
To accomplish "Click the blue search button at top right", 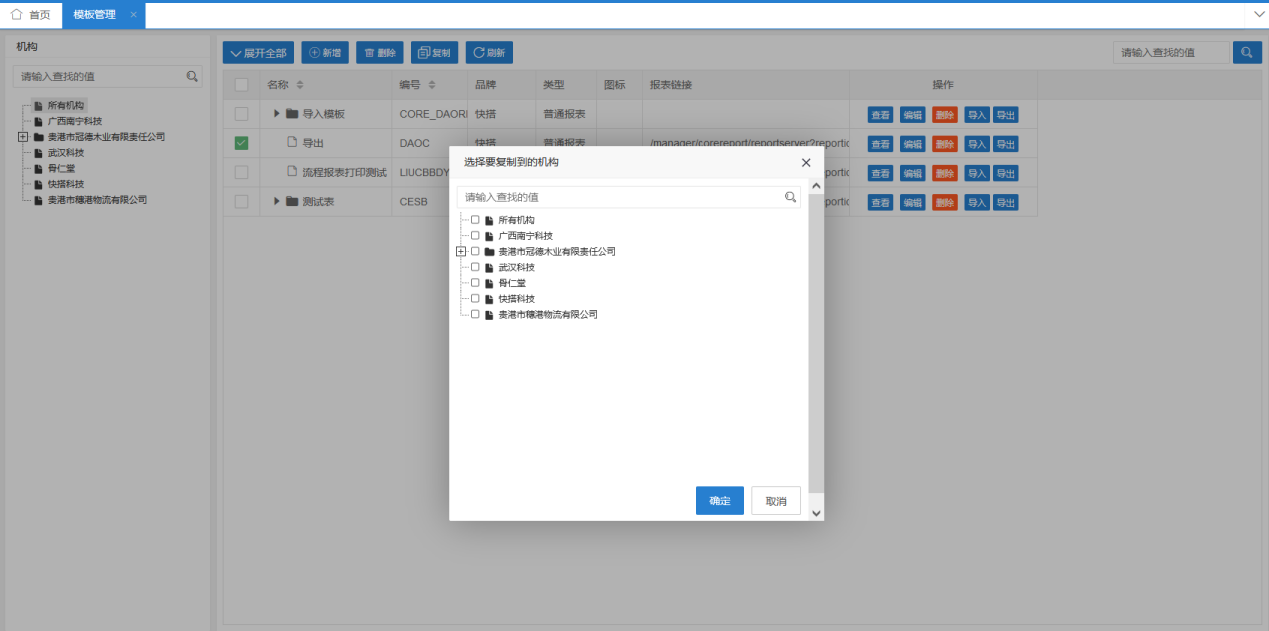I will (1247, 53).
